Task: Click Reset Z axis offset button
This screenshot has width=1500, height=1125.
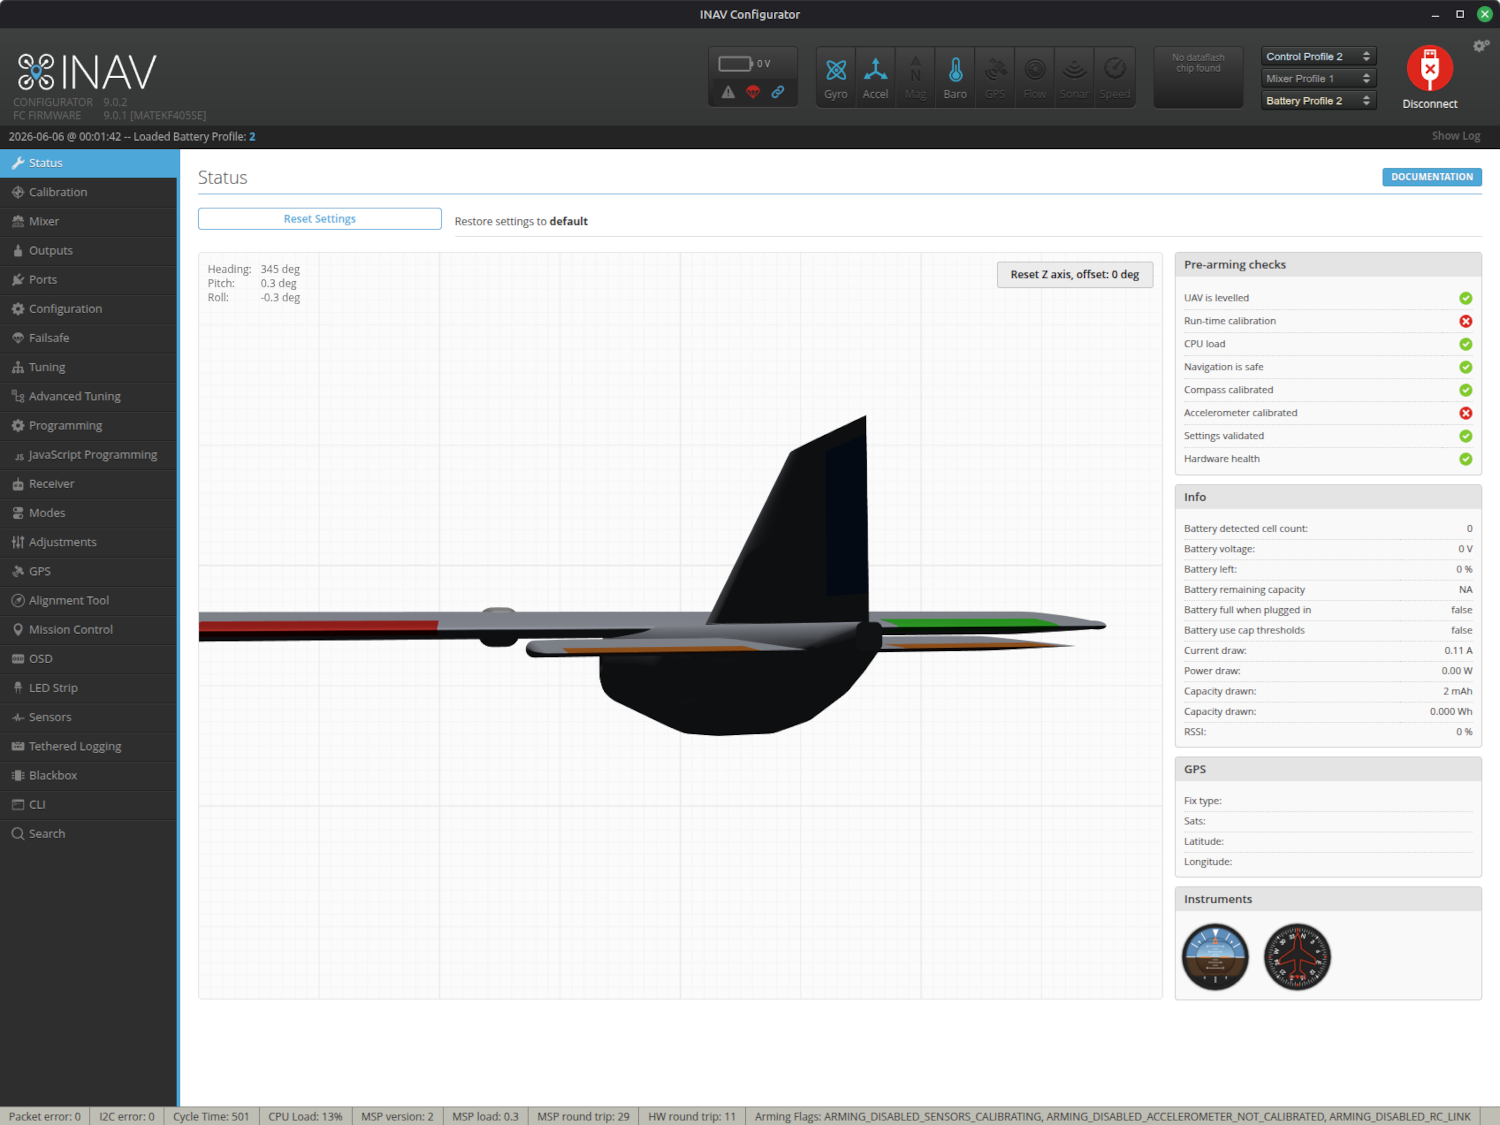Action: pos(1075,275)
